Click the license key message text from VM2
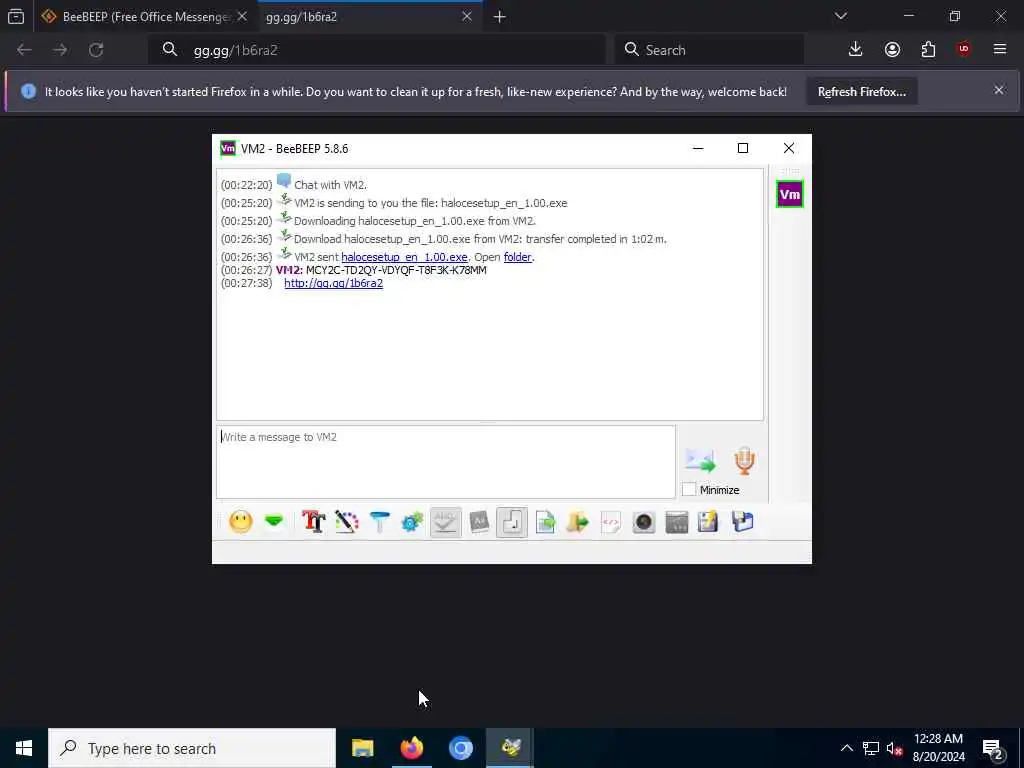Screen dimensions: 1024x768 396,270
